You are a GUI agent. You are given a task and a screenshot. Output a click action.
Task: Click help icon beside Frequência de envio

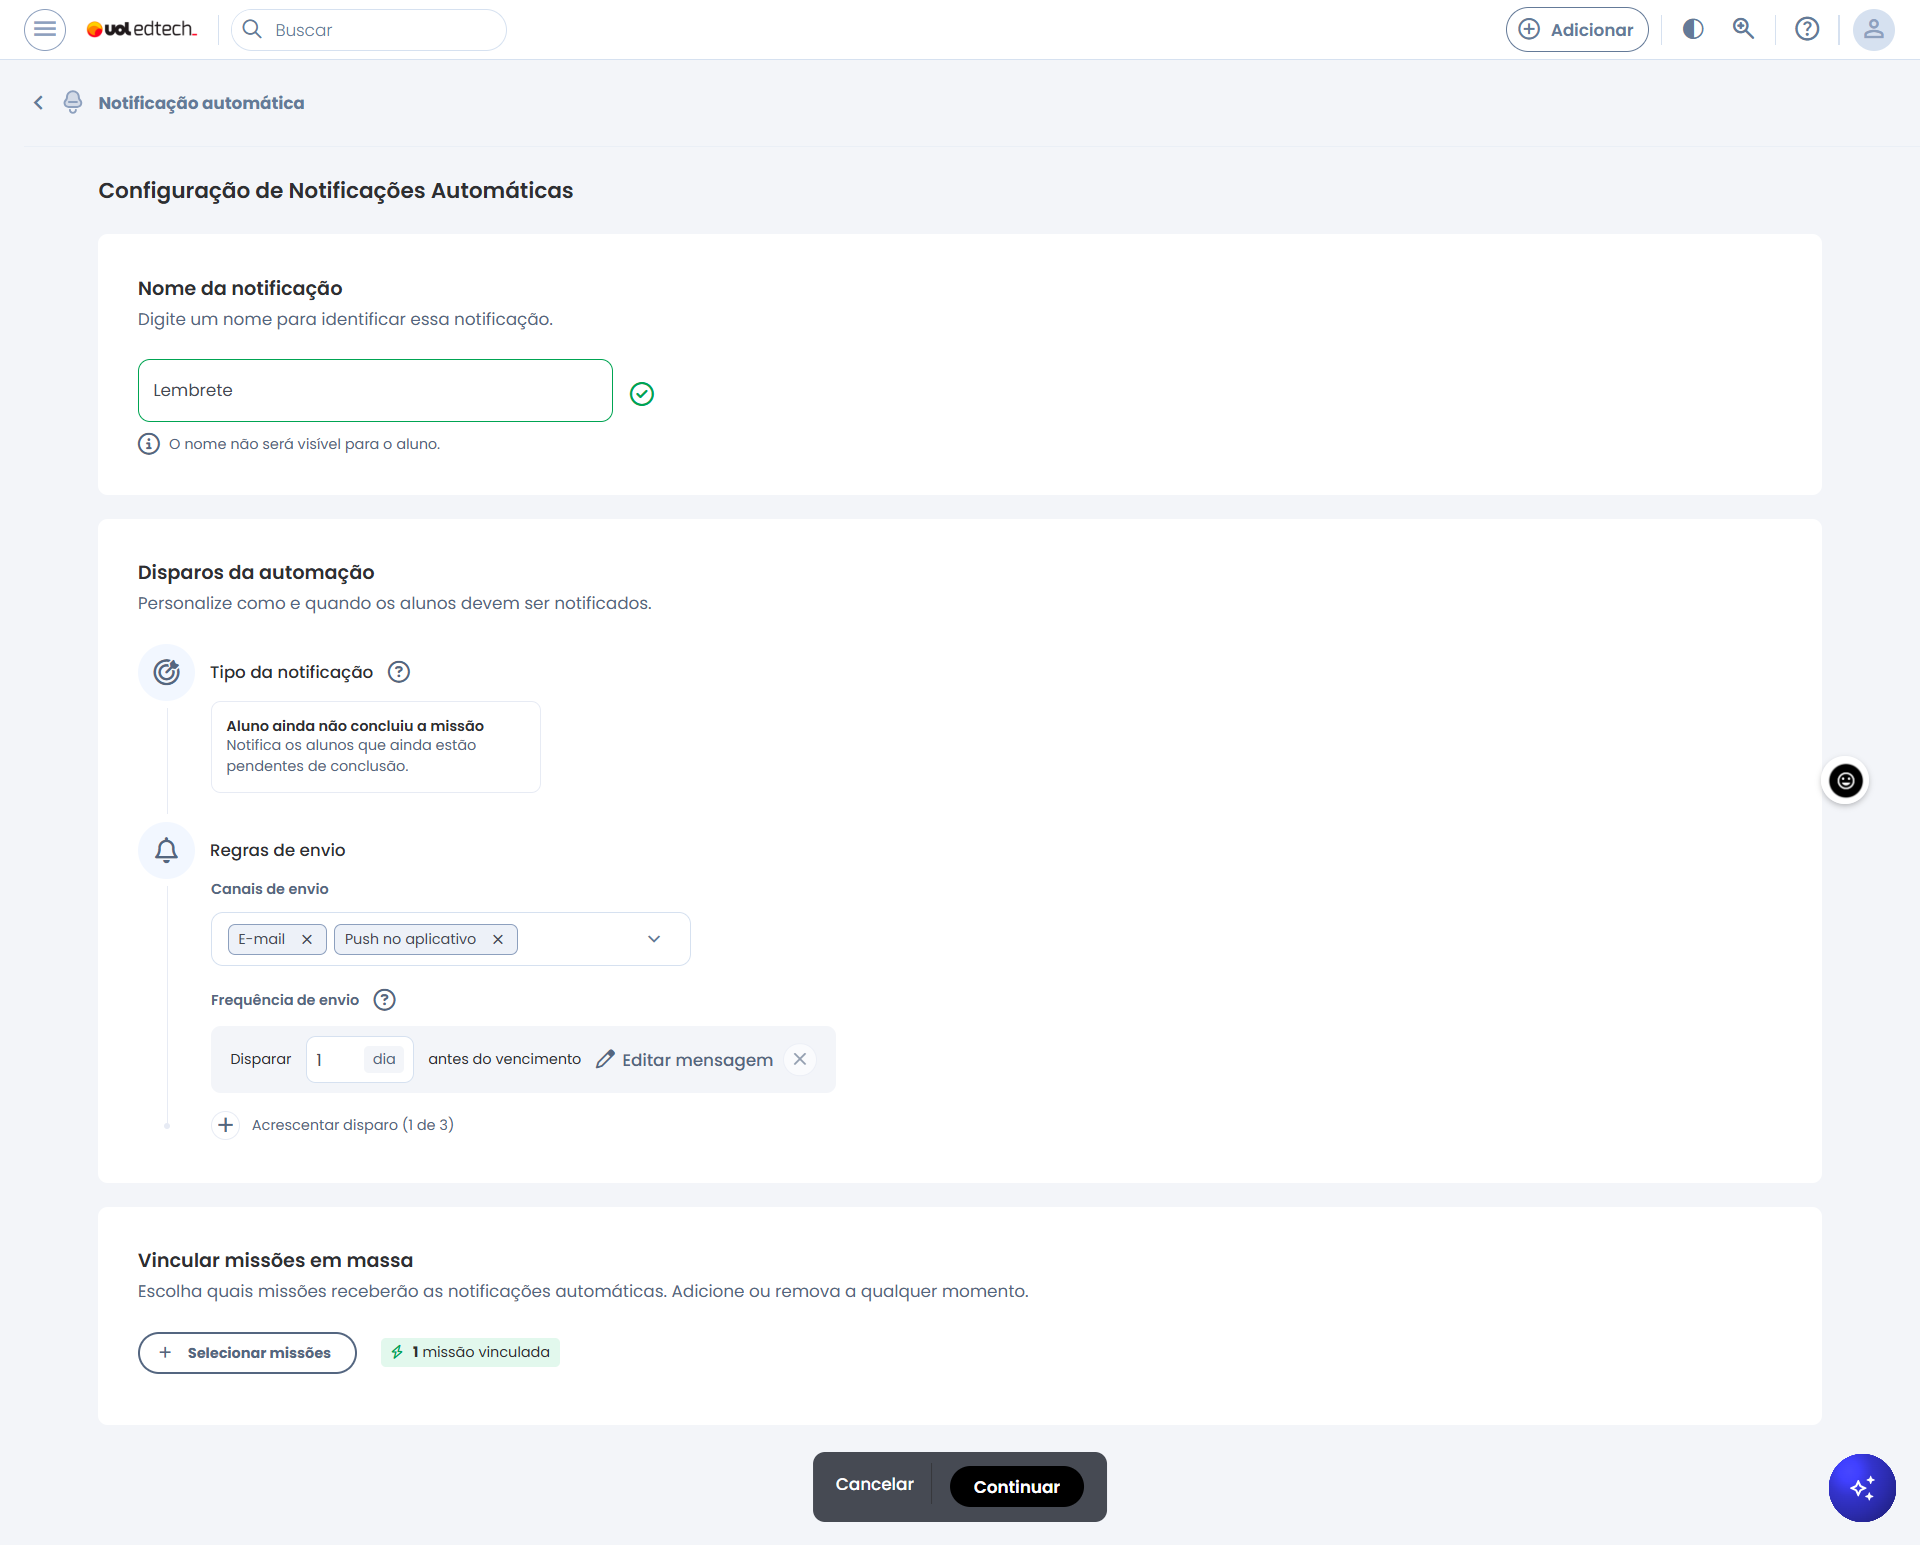coord(384,1000)
